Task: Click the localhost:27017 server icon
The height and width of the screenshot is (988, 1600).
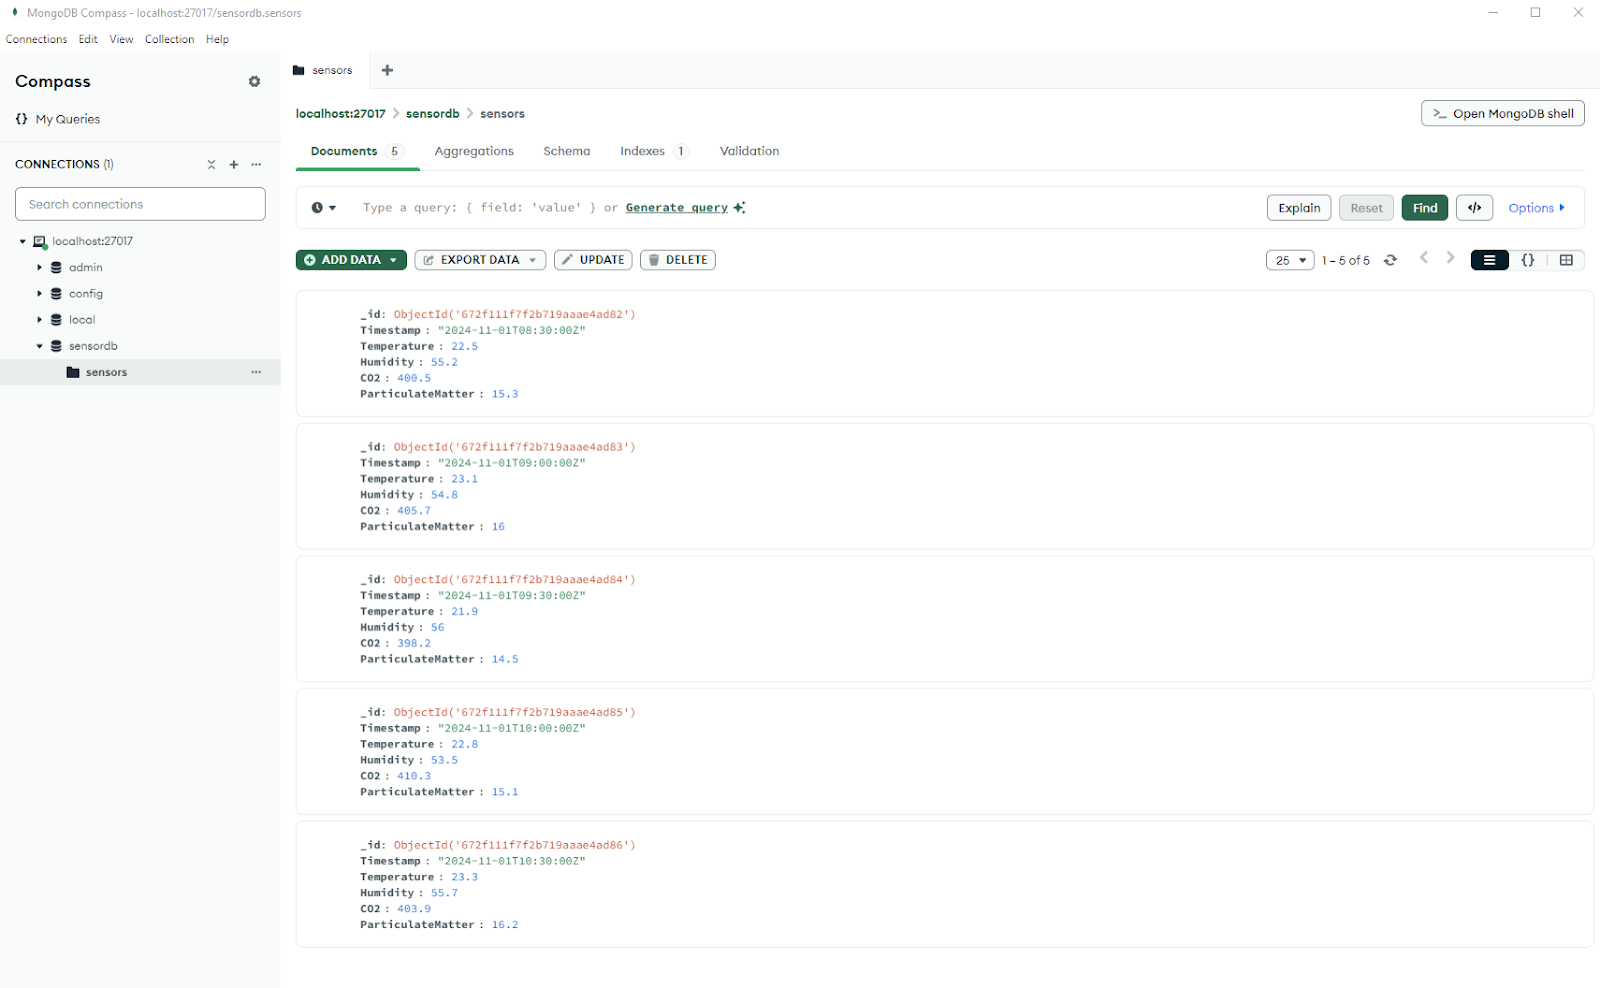Action: click(40, 242)
